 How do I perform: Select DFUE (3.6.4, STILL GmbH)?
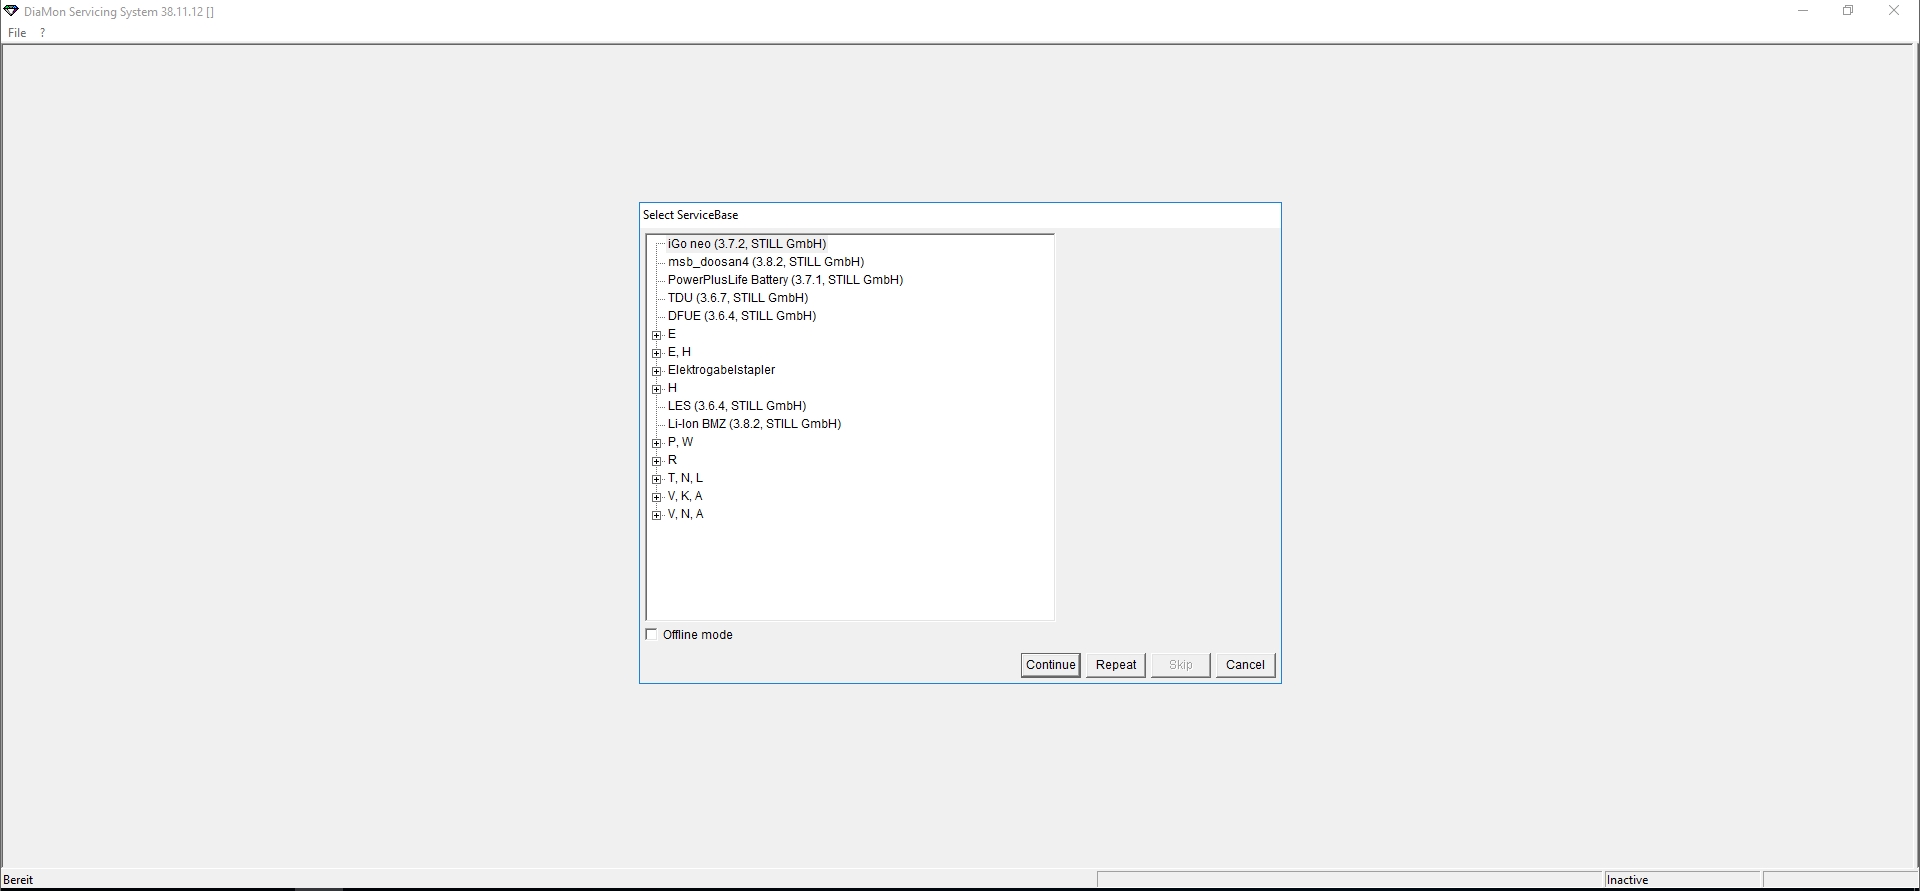pos(742,316)
